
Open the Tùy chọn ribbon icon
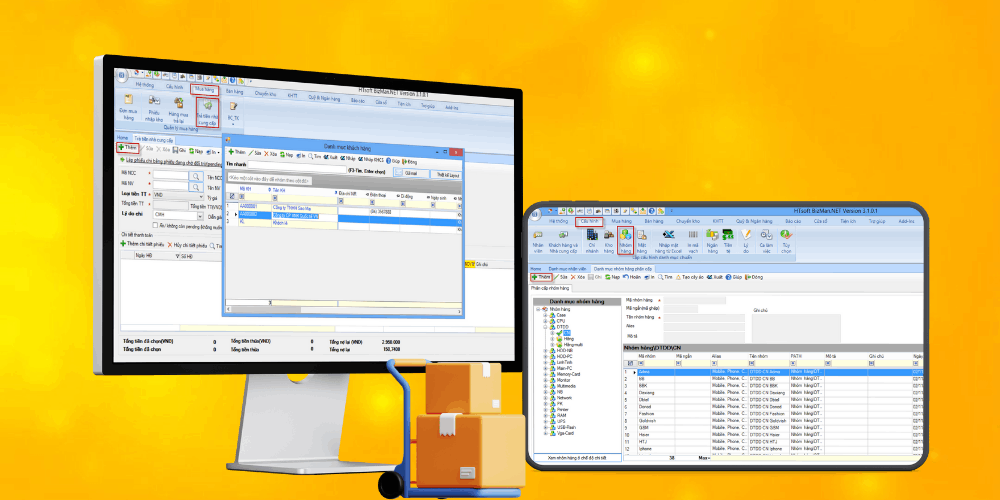(x=787, y=243)
